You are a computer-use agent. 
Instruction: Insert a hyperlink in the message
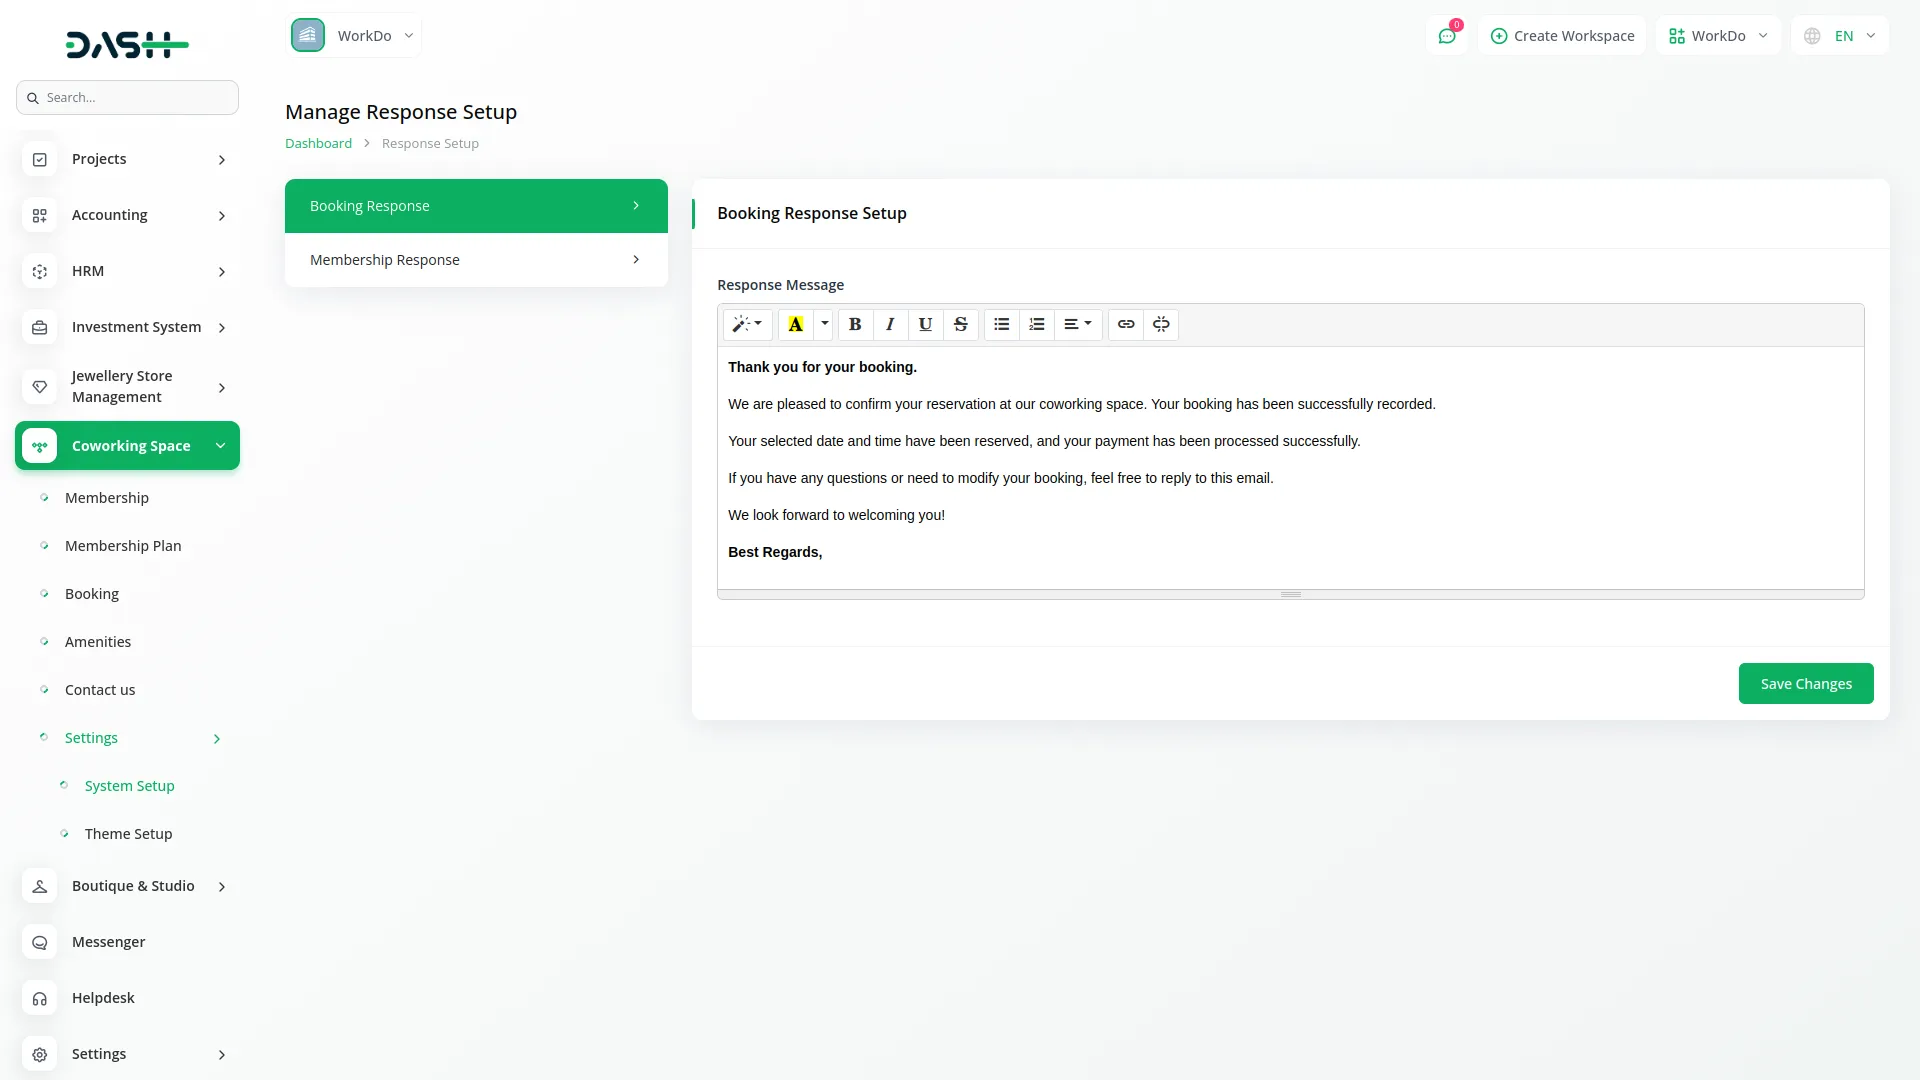pos(1126,324)
